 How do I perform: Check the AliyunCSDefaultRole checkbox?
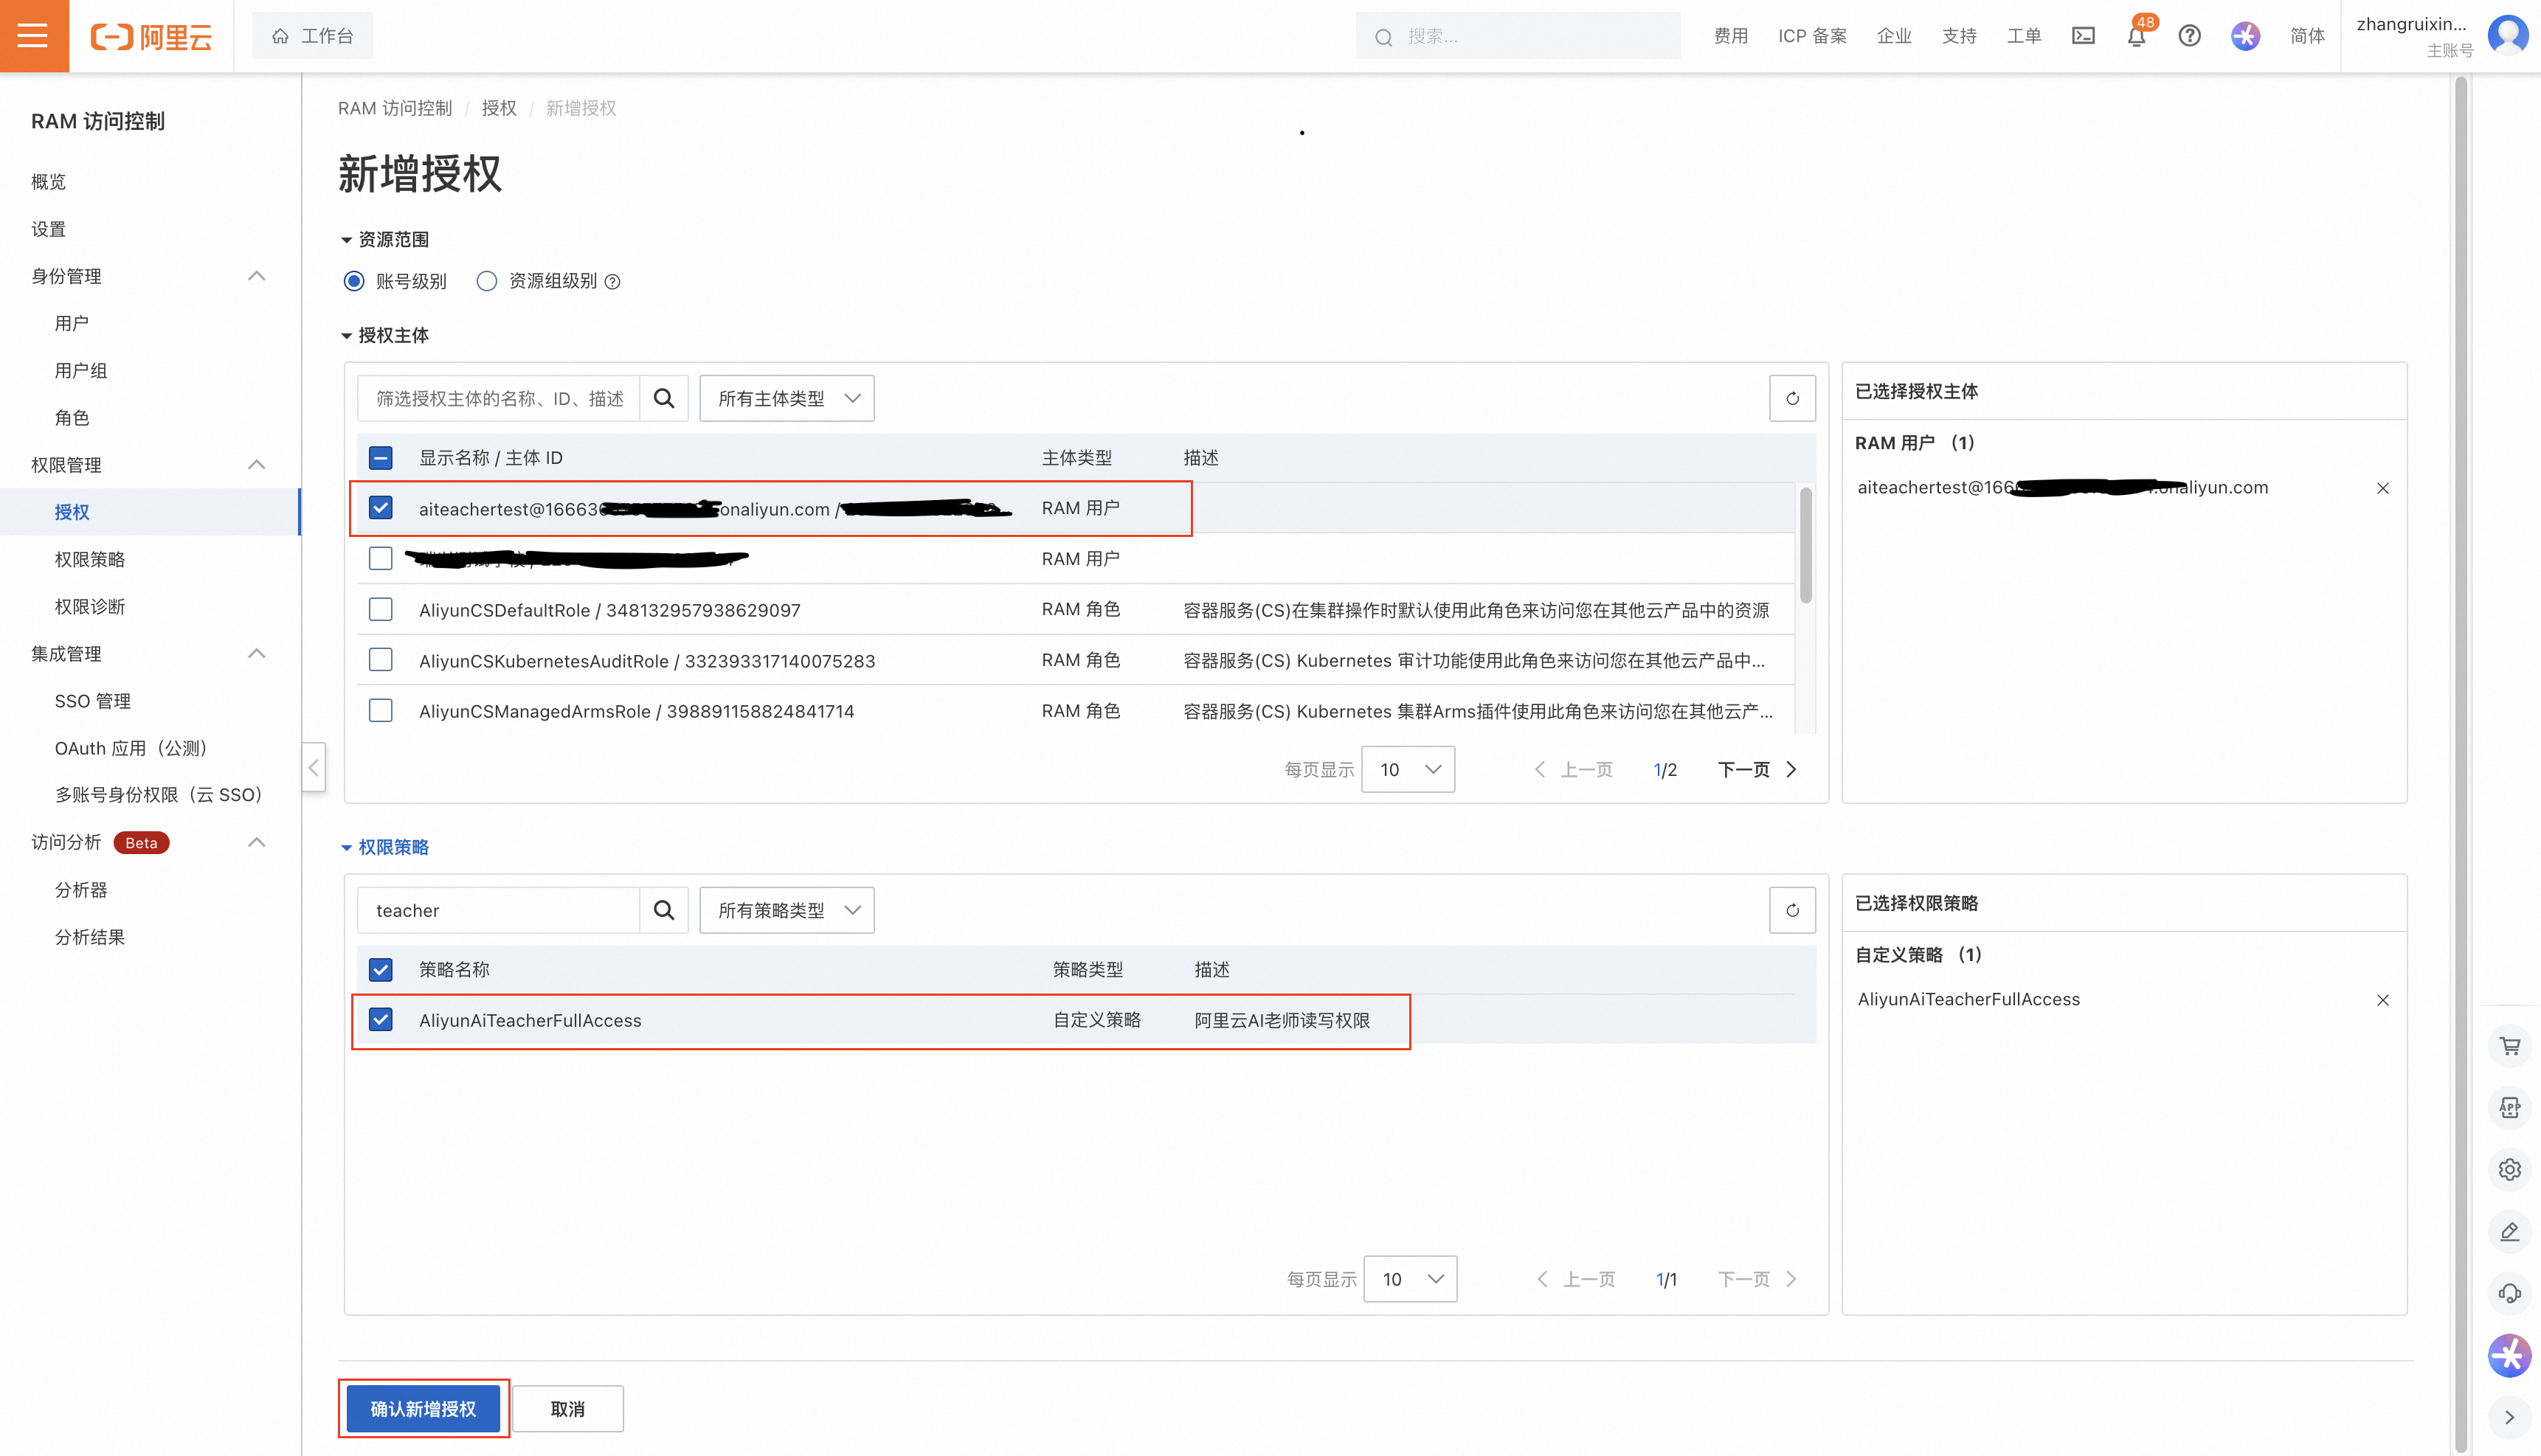tap(381, 610)
